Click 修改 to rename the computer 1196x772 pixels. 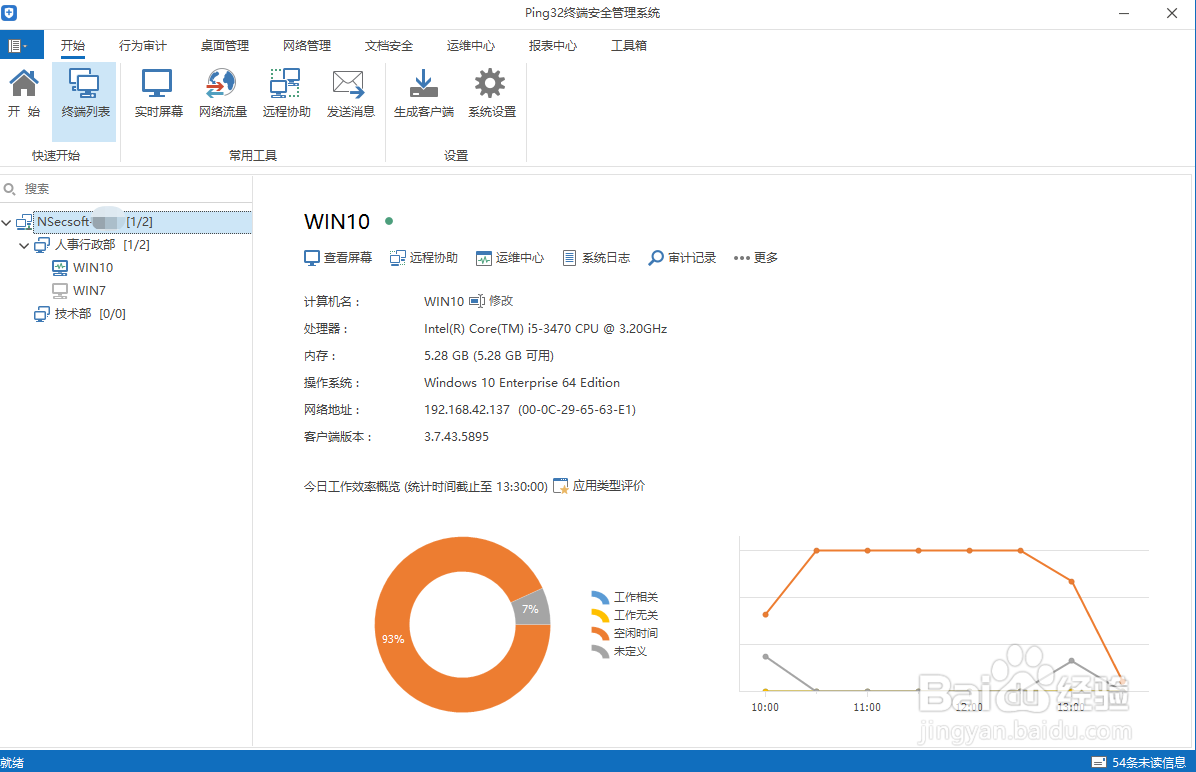pyautogui.click(x=491, y=301)
